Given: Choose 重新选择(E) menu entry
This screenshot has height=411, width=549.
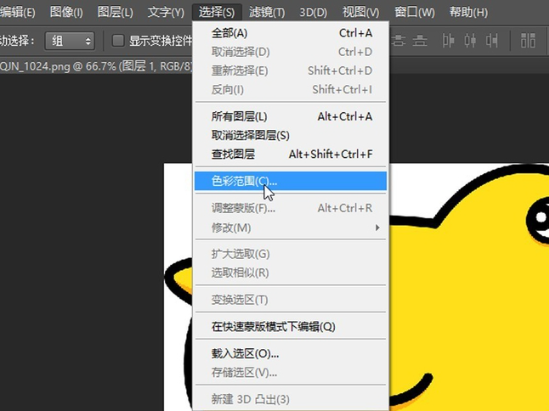Looking at the screenshot, I should click(291, 71).
